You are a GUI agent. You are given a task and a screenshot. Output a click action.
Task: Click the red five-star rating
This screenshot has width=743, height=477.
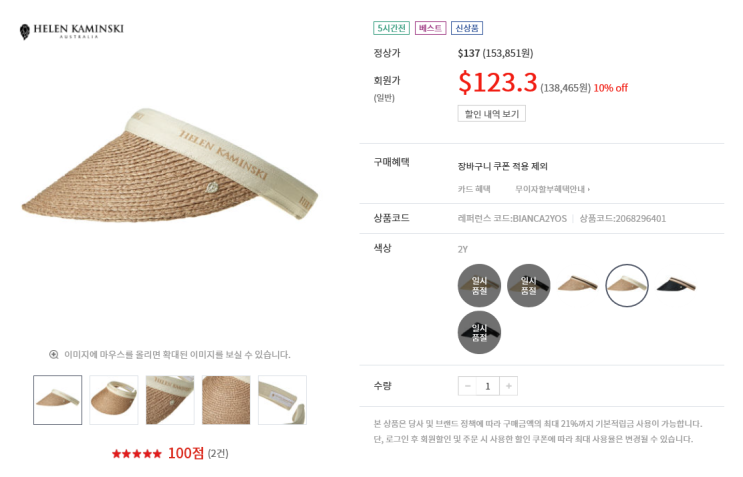pos(136,453)
